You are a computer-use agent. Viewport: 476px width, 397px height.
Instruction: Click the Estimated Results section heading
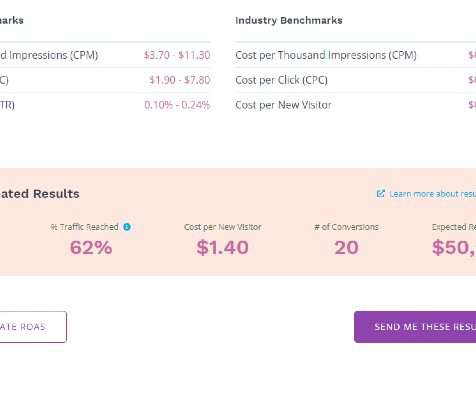pos(40,194)
